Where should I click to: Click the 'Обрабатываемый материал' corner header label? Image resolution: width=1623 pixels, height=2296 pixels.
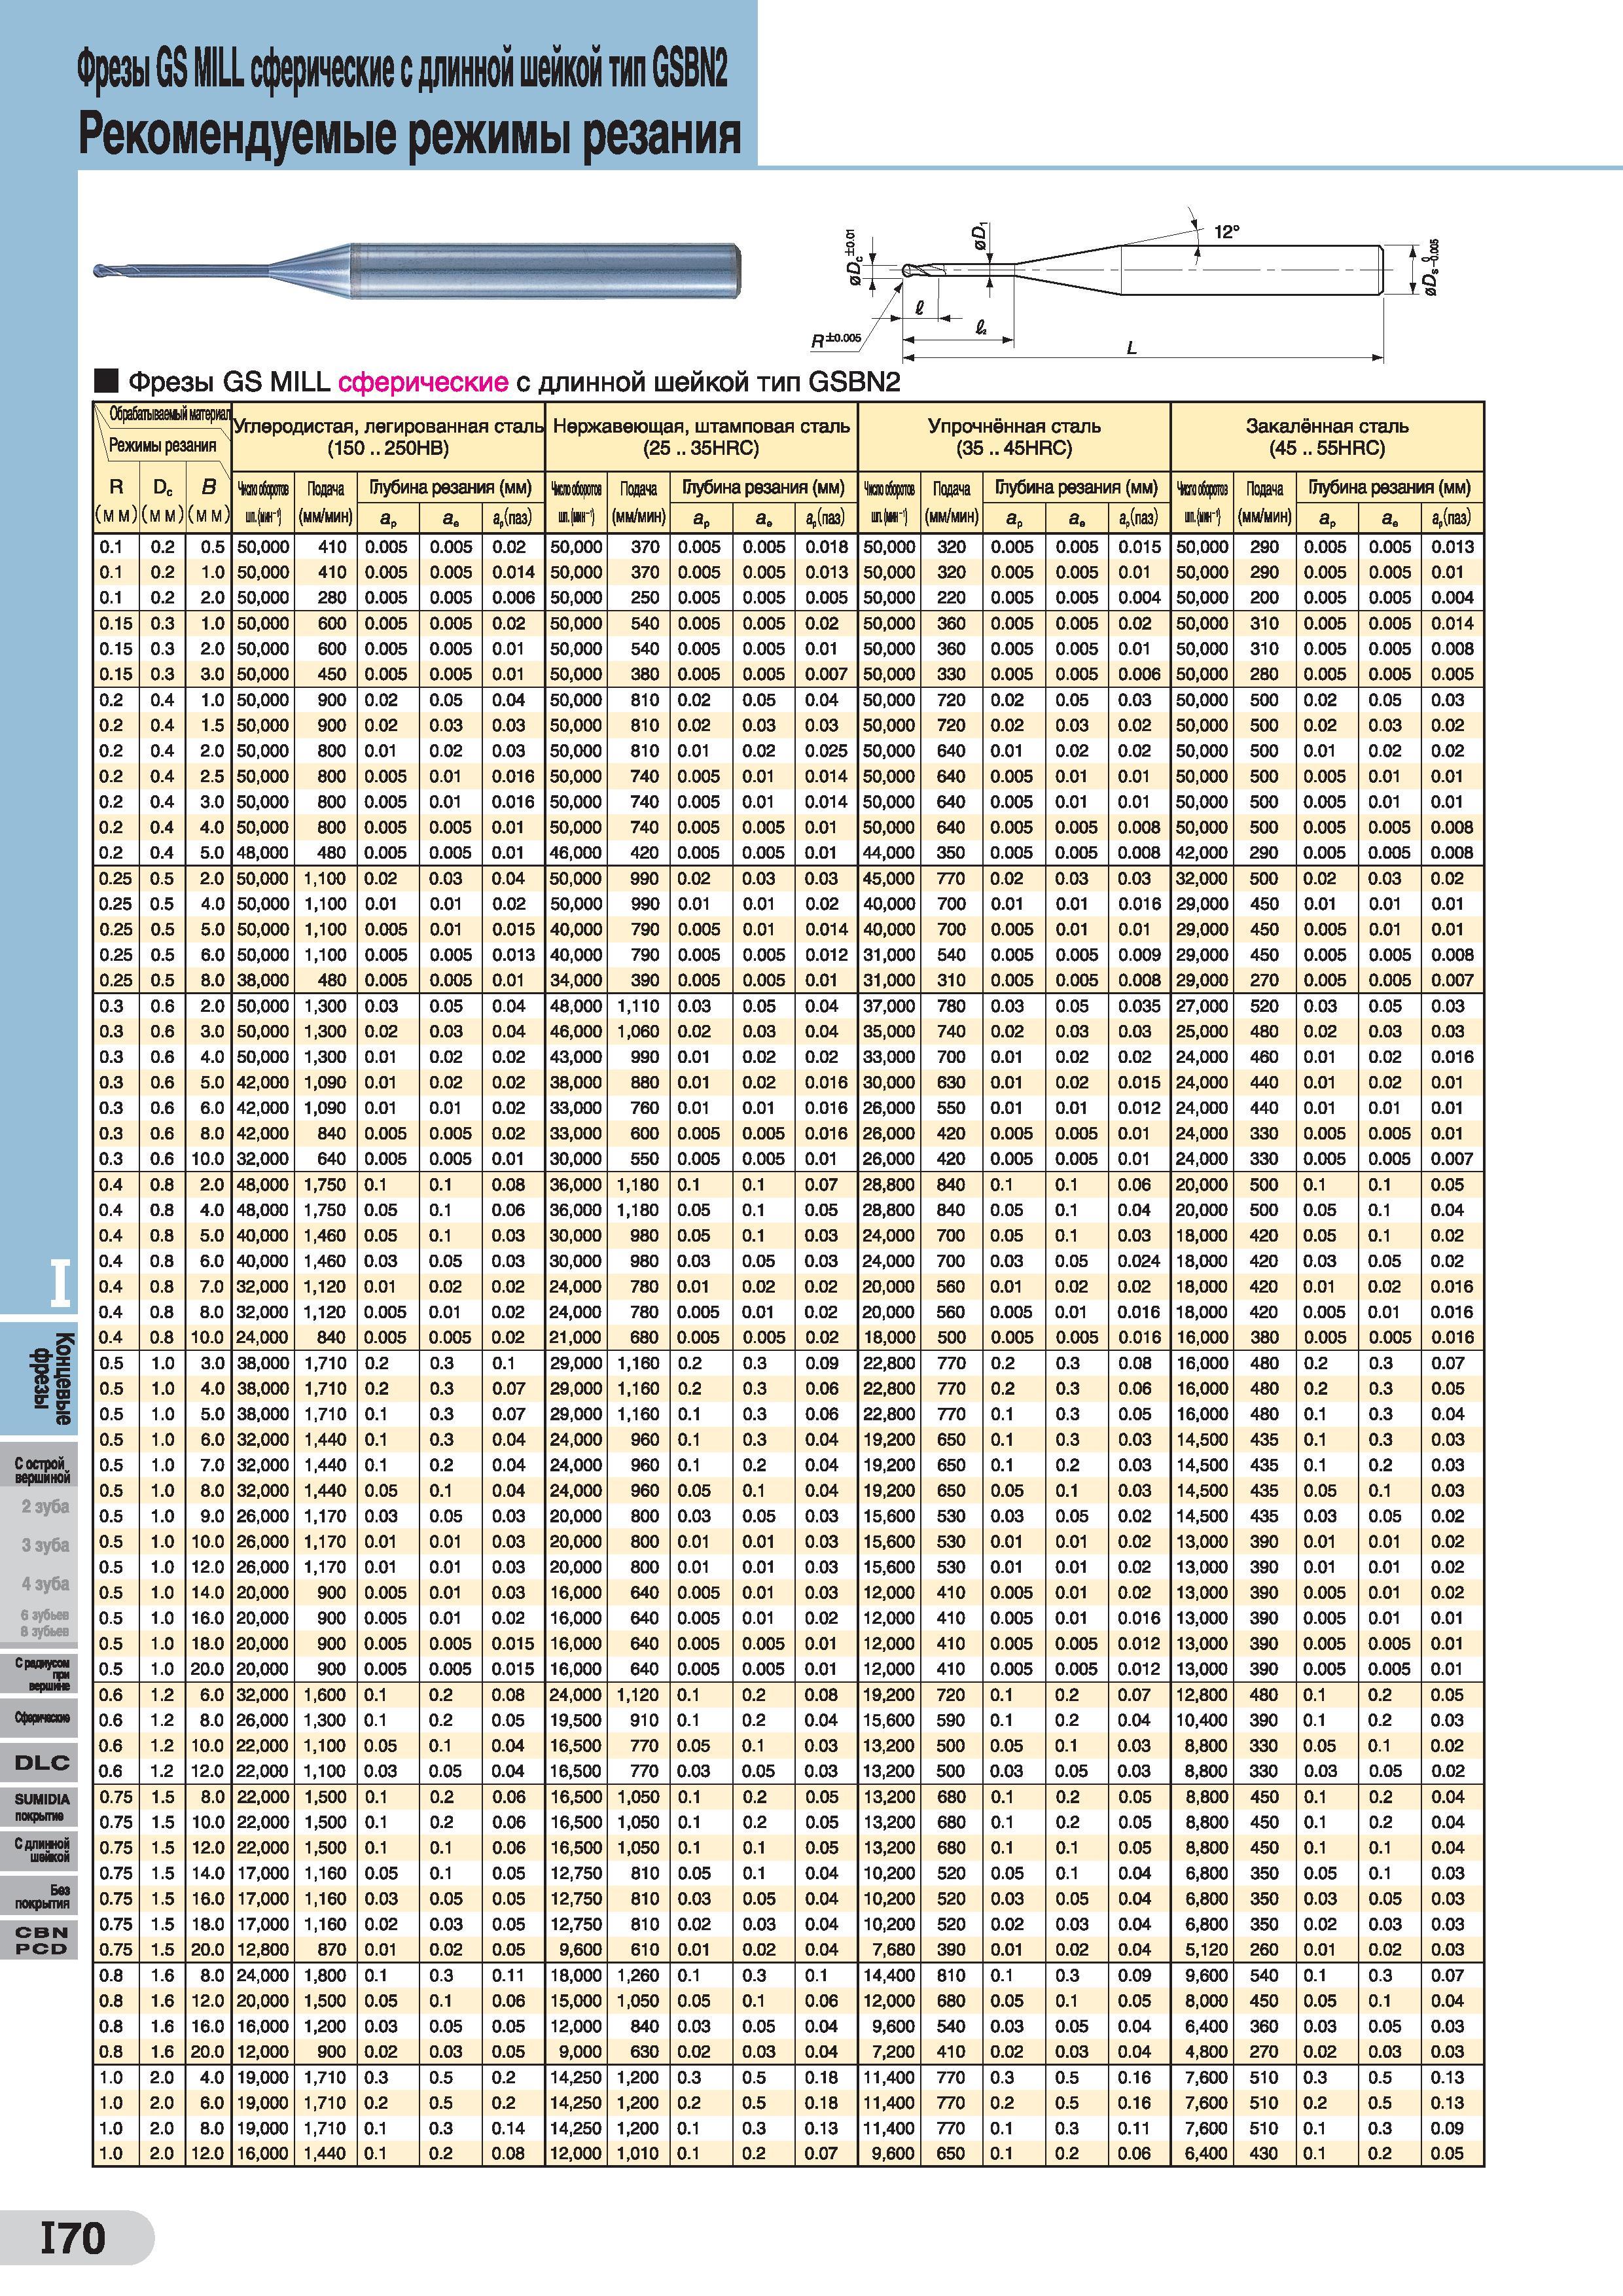pyautogui.click(x=170, y=414)
